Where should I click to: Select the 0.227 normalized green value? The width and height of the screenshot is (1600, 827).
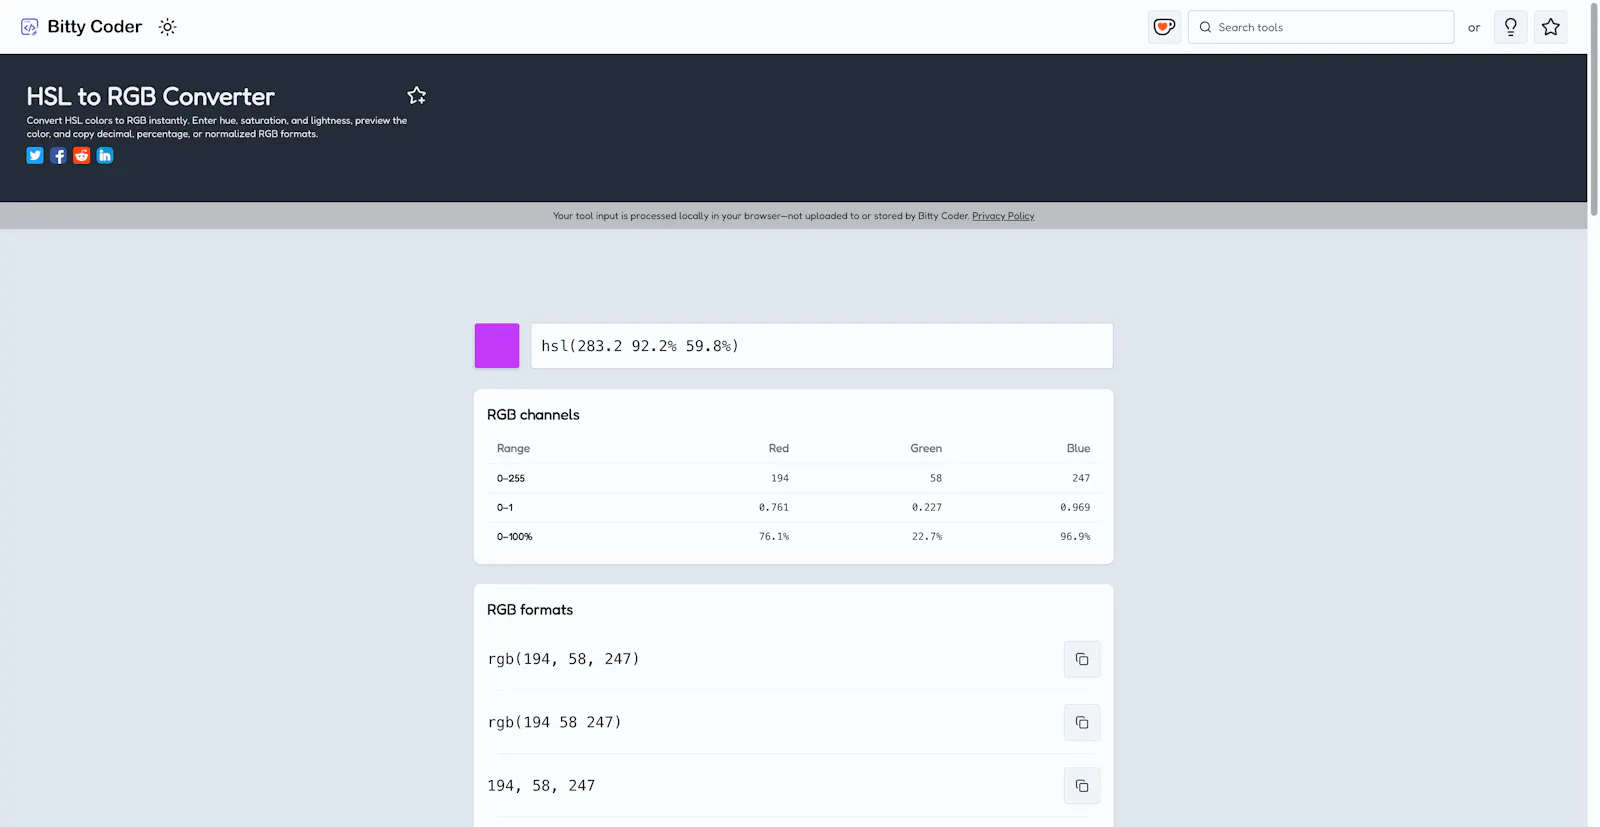(x=927, y=507)
